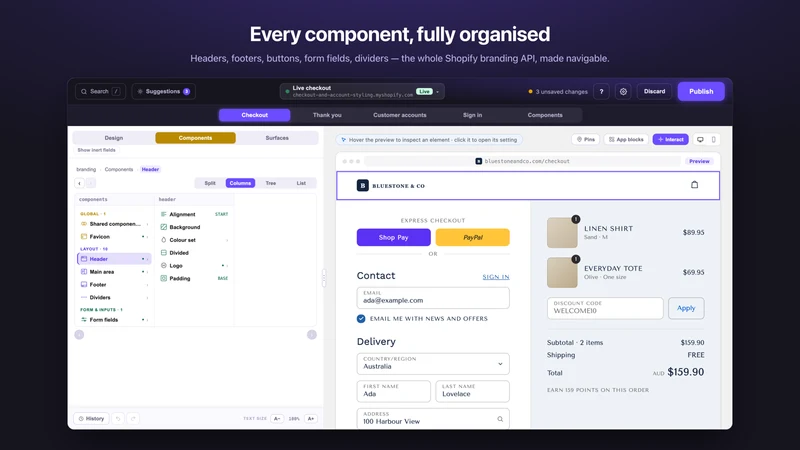Click Apply discount code button

click(686, 308)
